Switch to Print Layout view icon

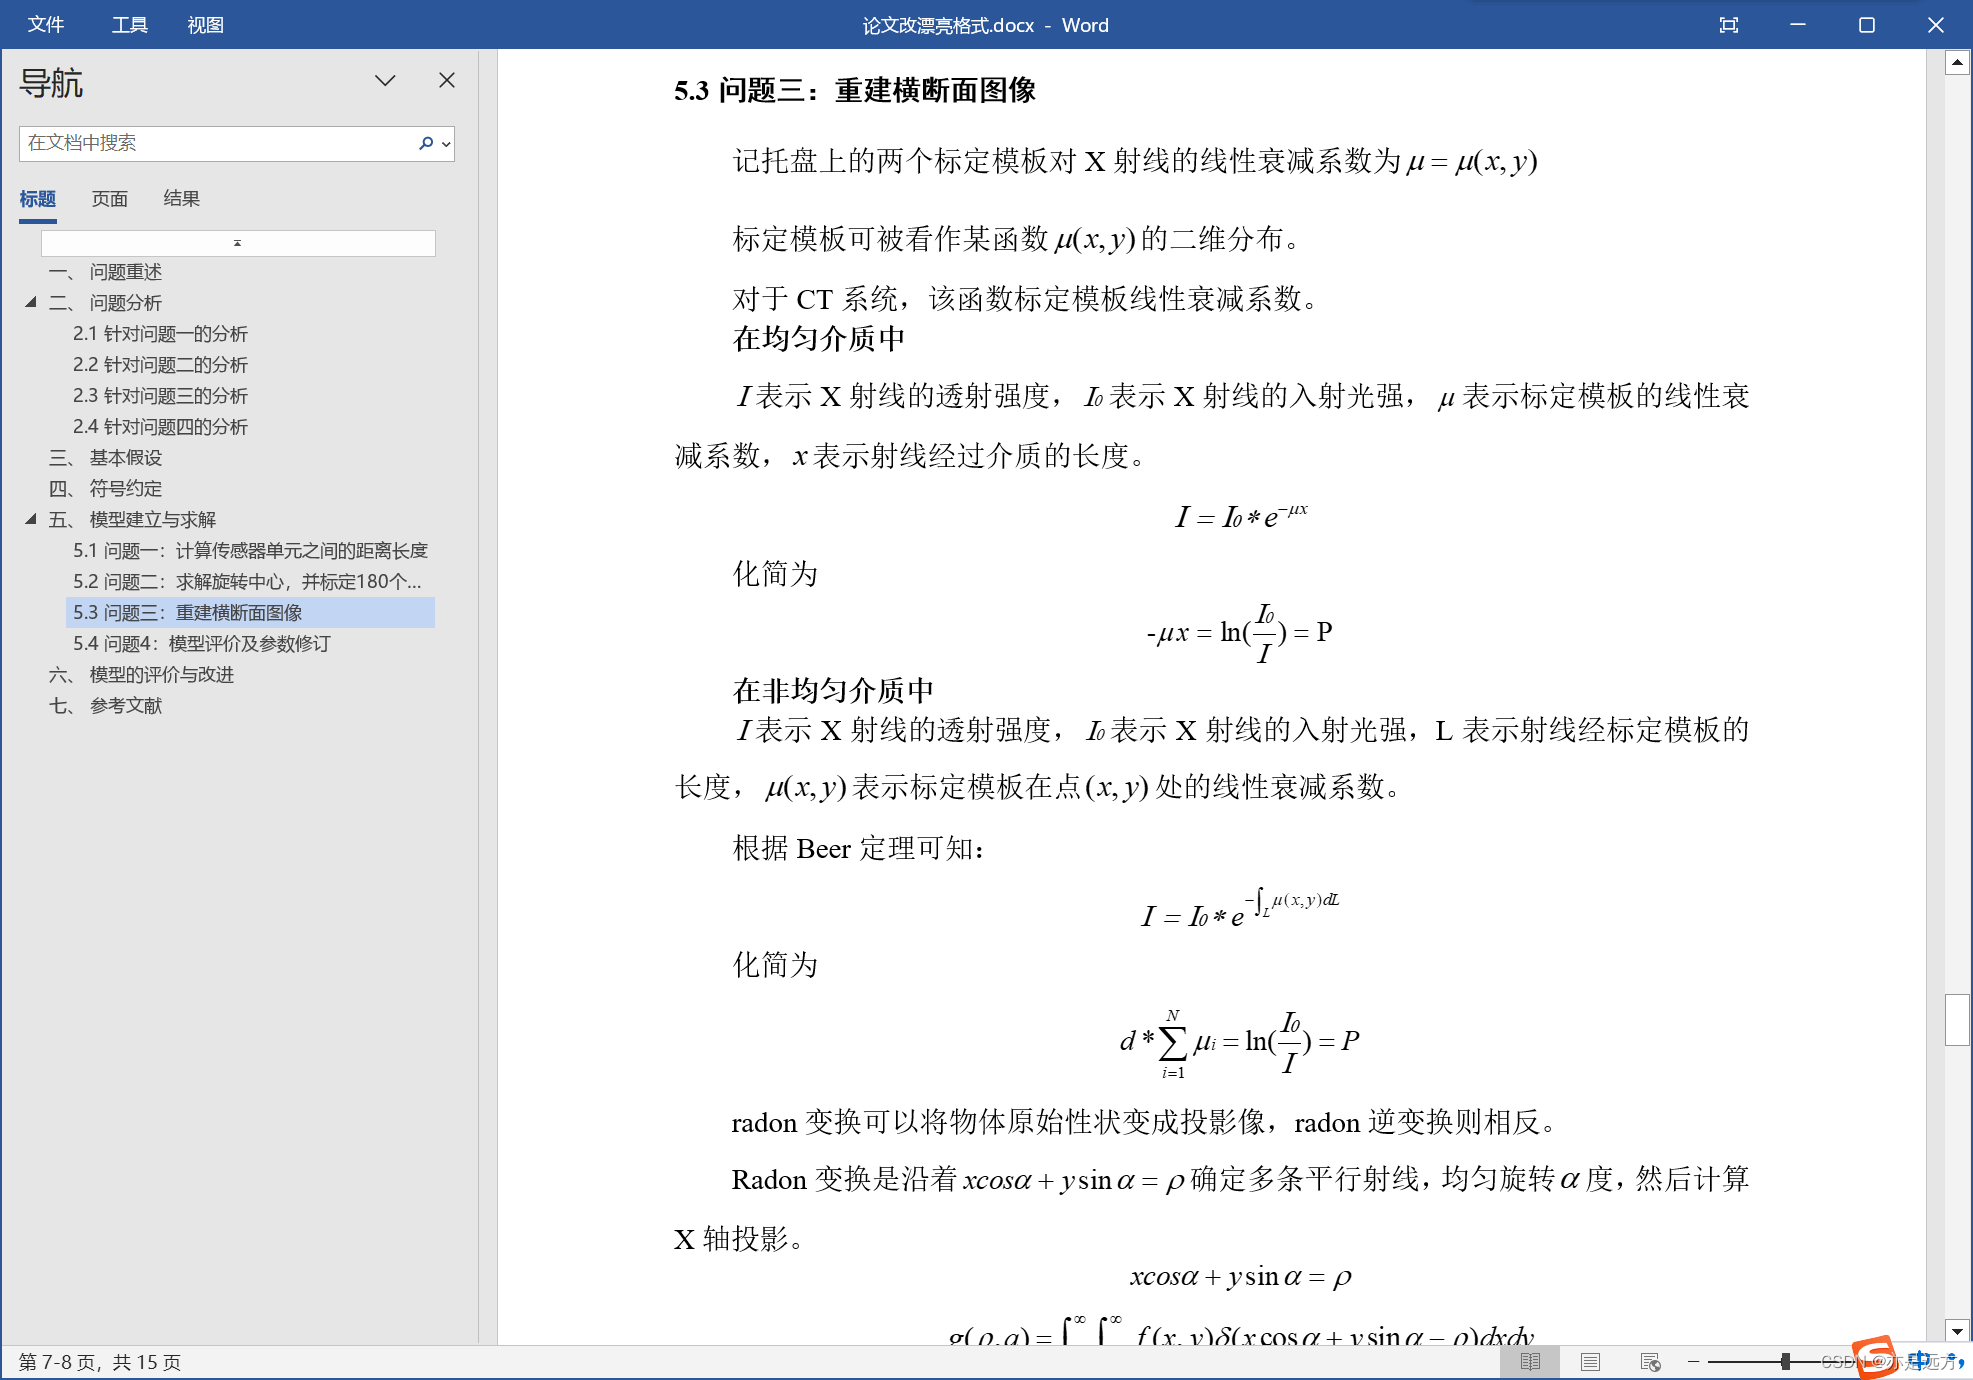pyautogui.click(x=1590, y=1361)
